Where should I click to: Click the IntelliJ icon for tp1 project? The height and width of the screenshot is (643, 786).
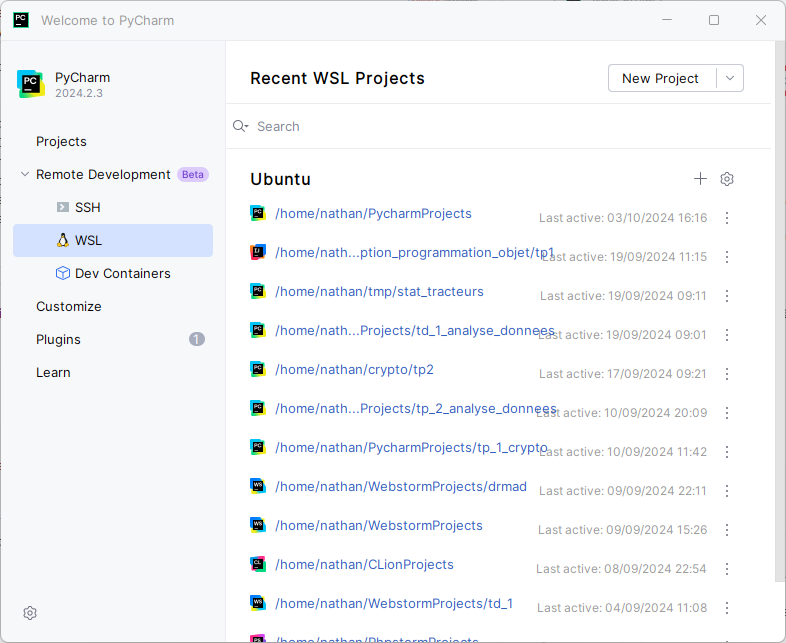258,252
